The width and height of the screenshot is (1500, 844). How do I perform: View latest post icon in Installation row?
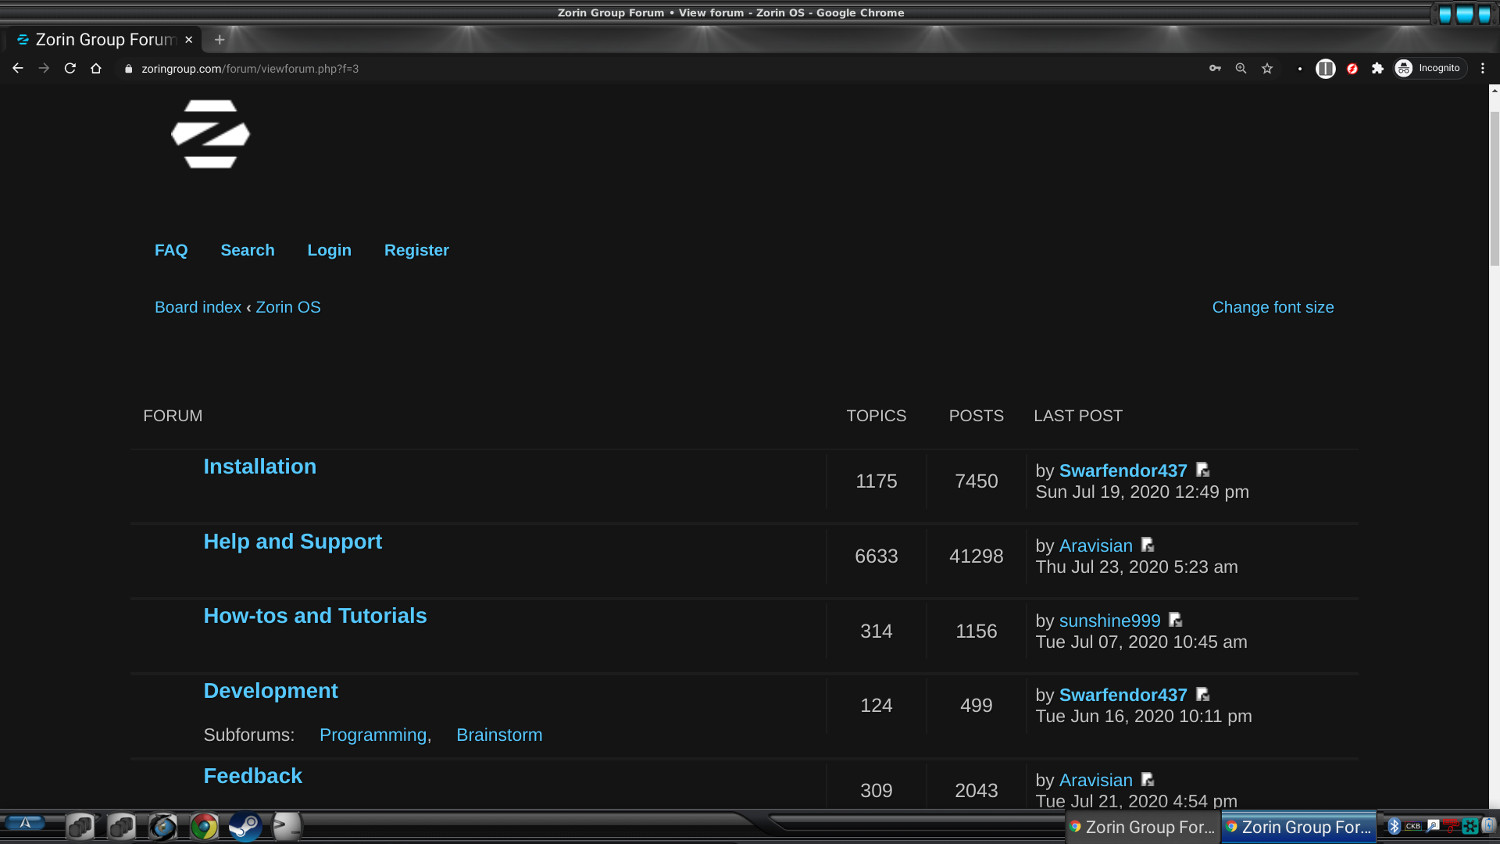coord(1203,470)
